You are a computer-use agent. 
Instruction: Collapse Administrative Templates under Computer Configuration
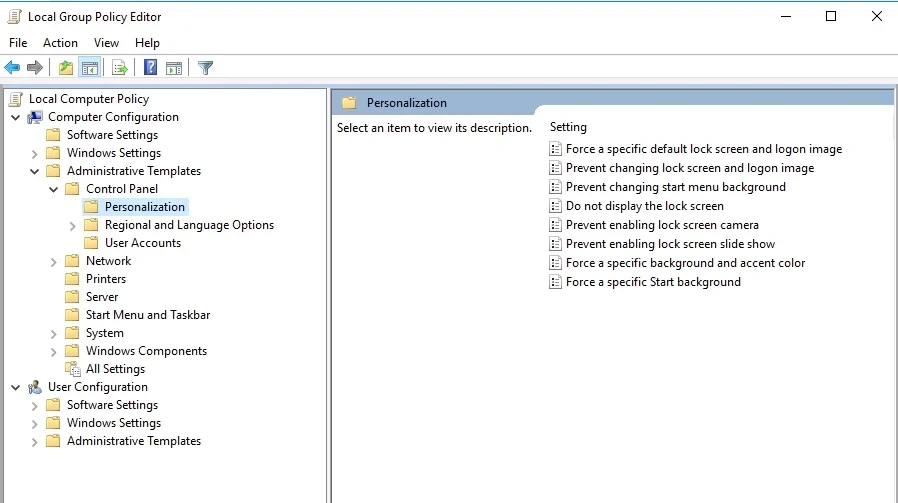pos(34,171)
